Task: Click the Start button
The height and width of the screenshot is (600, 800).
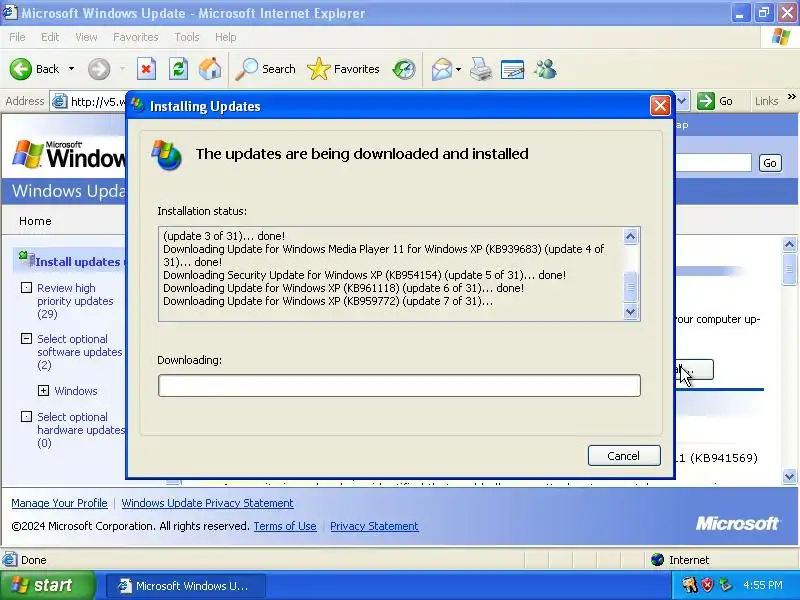Action: click(47, 585)
